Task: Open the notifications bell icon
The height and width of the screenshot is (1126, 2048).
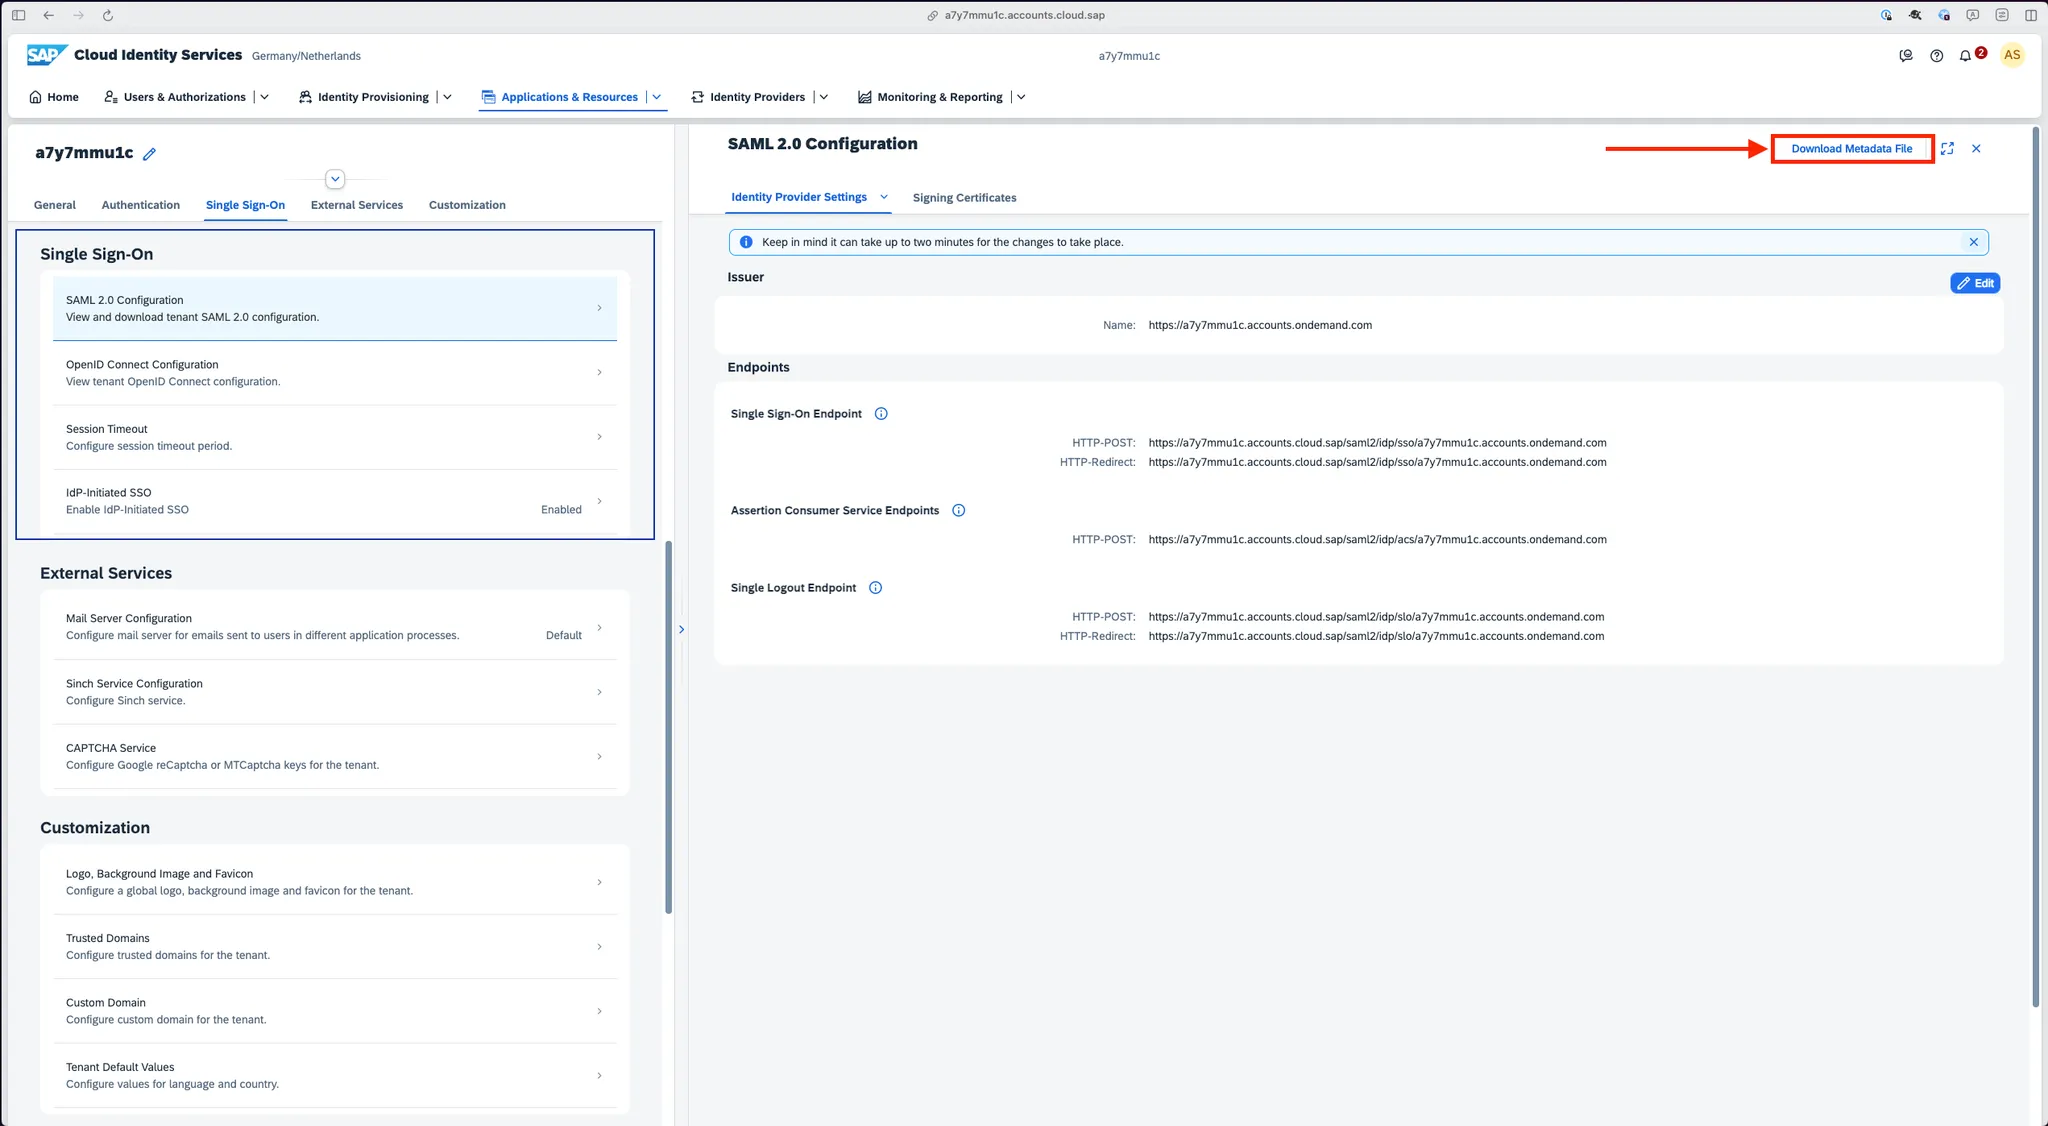Action: [1965, 56]
